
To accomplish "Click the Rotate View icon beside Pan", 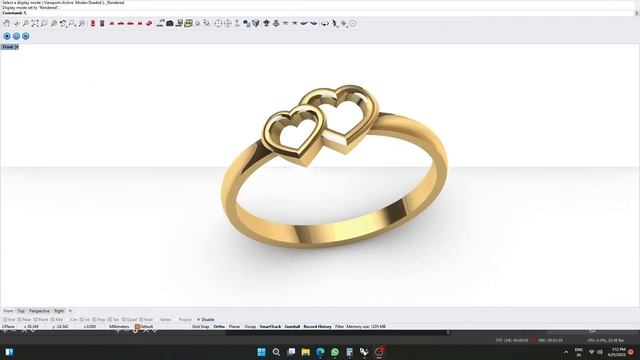I will (16, 24).
